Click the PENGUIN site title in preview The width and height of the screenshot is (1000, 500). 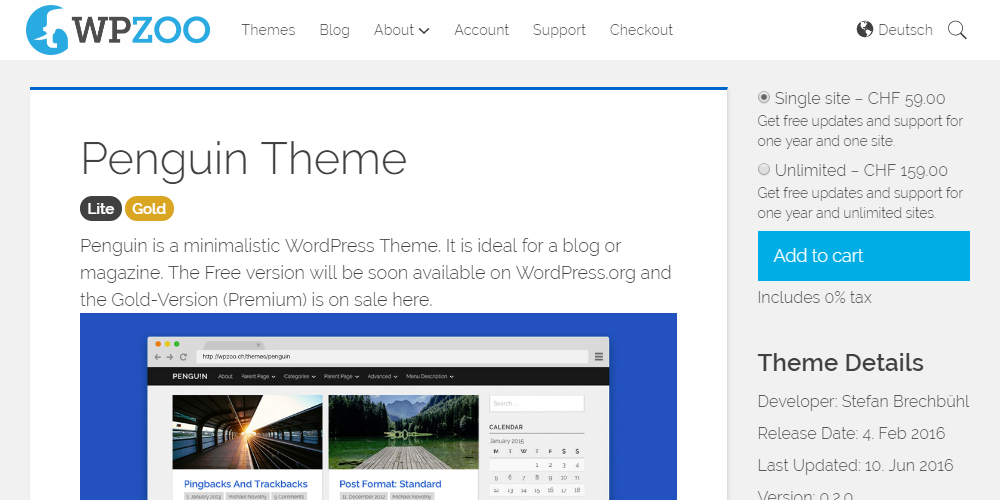click(189, 376)
